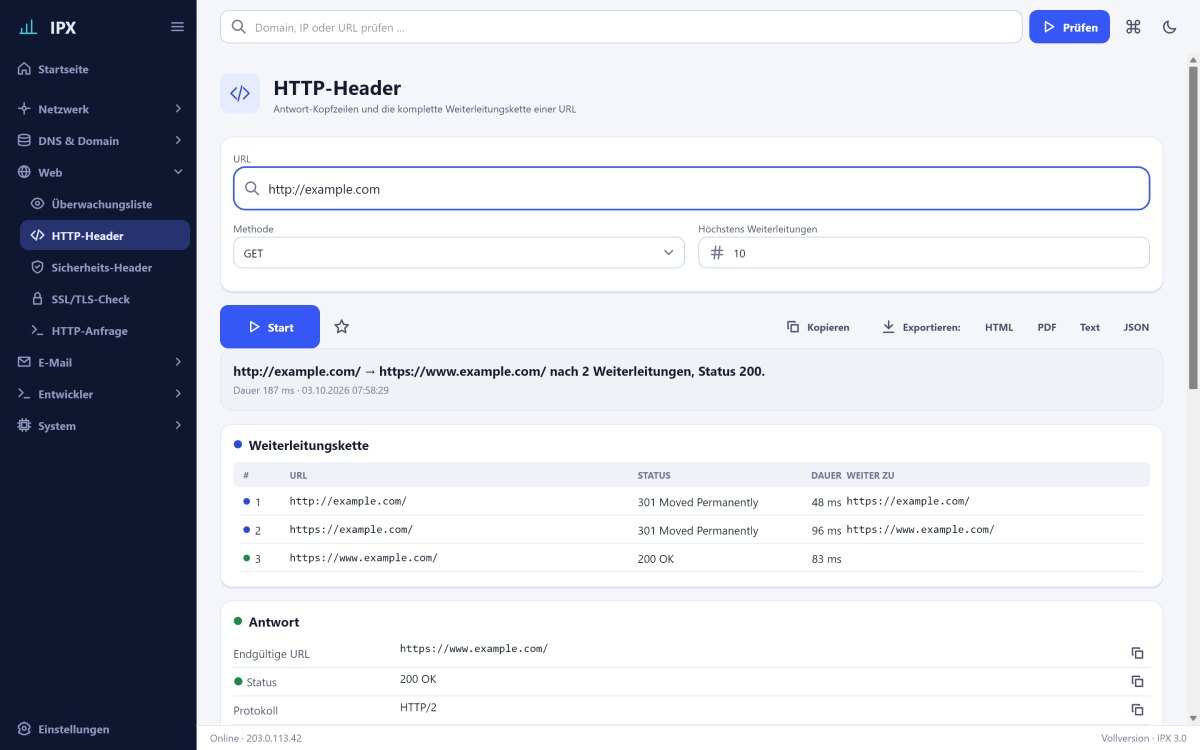
Task: Click the Prüfen button
Action: click(x=1069, y=27)
